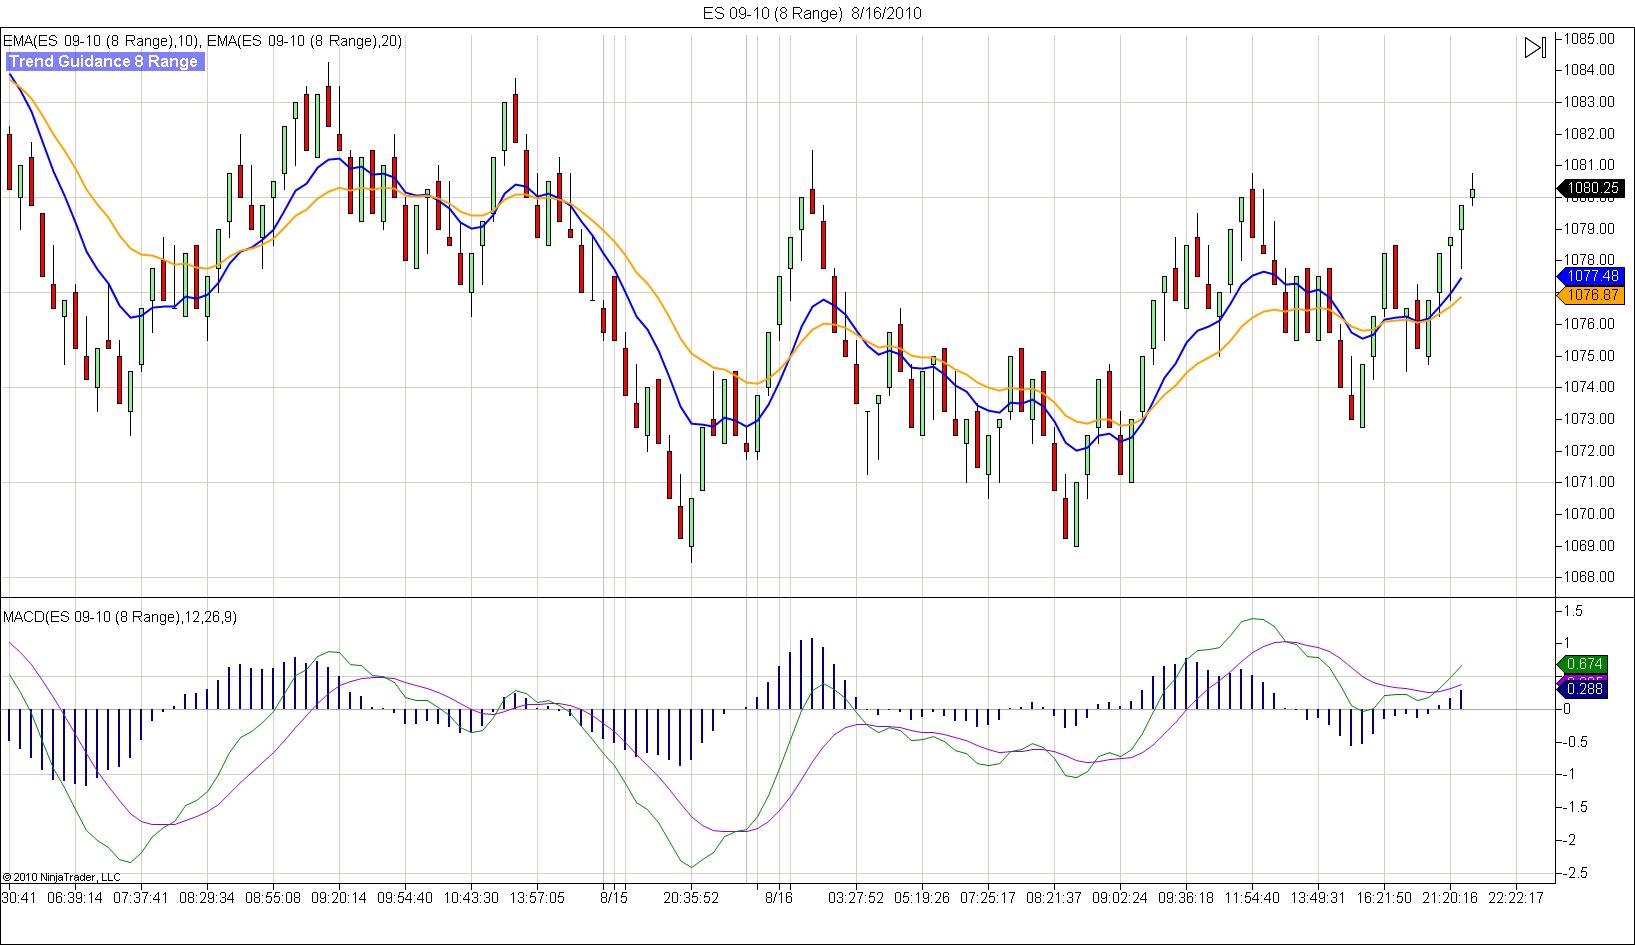This screenshot has height=945, width=1635.
Task: Click the 1070.00 price axis label
Action: [1590, 514]
